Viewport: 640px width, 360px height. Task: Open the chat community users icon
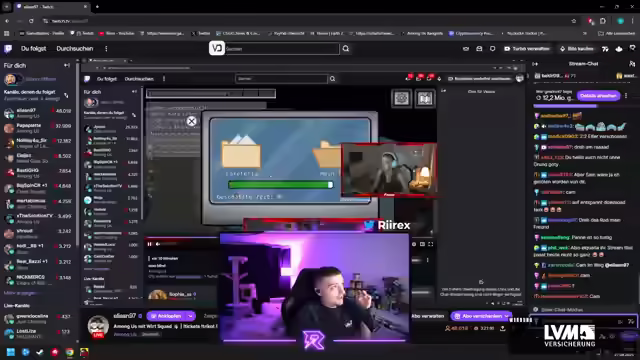point(632,64)
